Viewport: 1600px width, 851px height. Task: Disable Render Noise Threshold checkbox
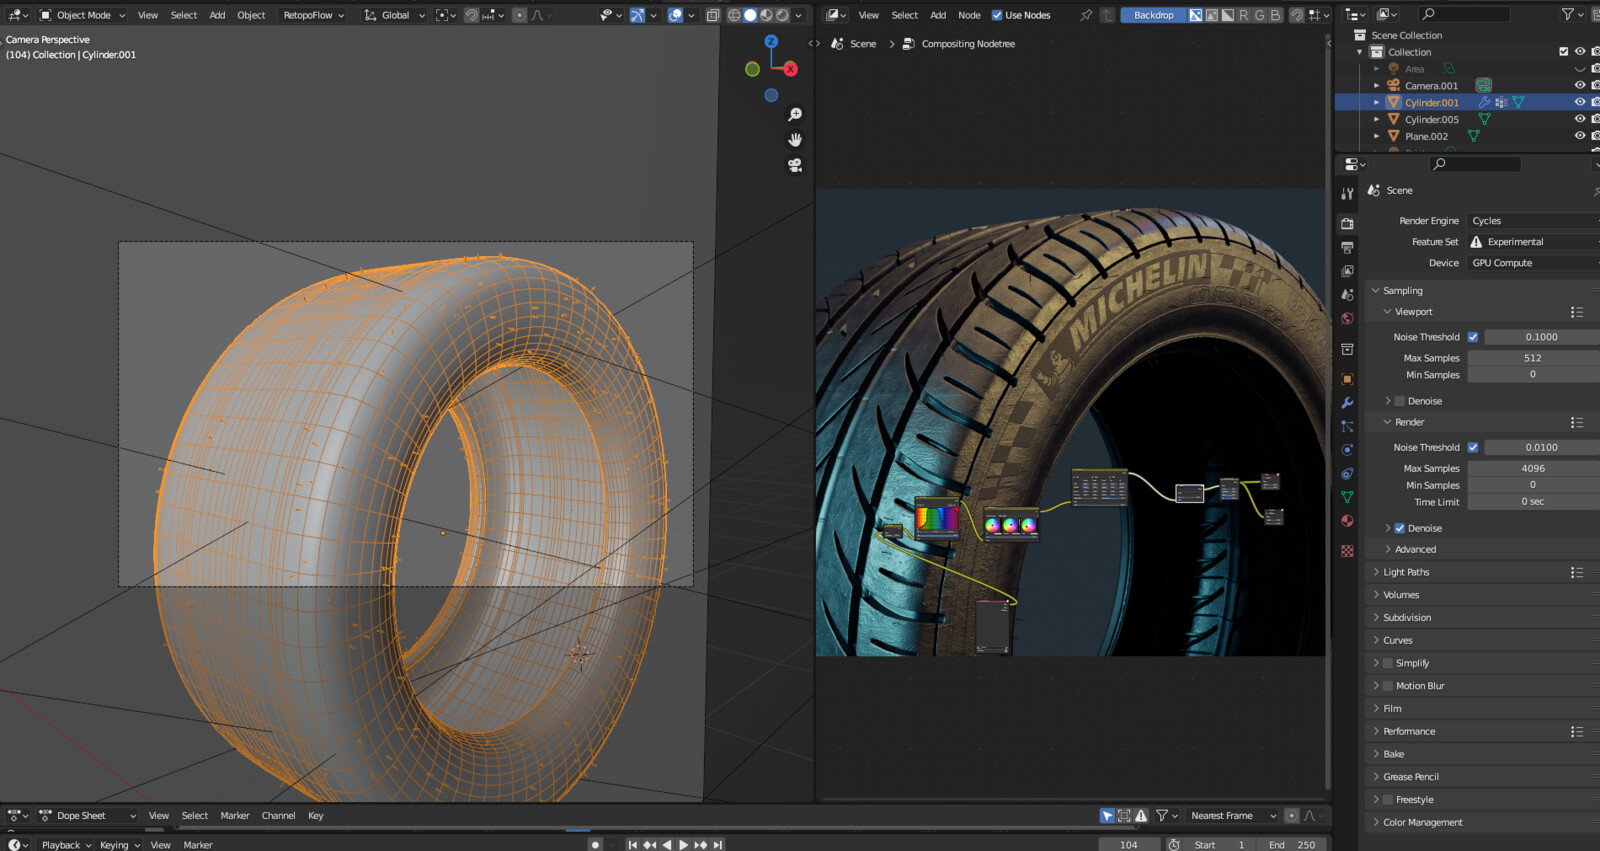coord(1473,447)
